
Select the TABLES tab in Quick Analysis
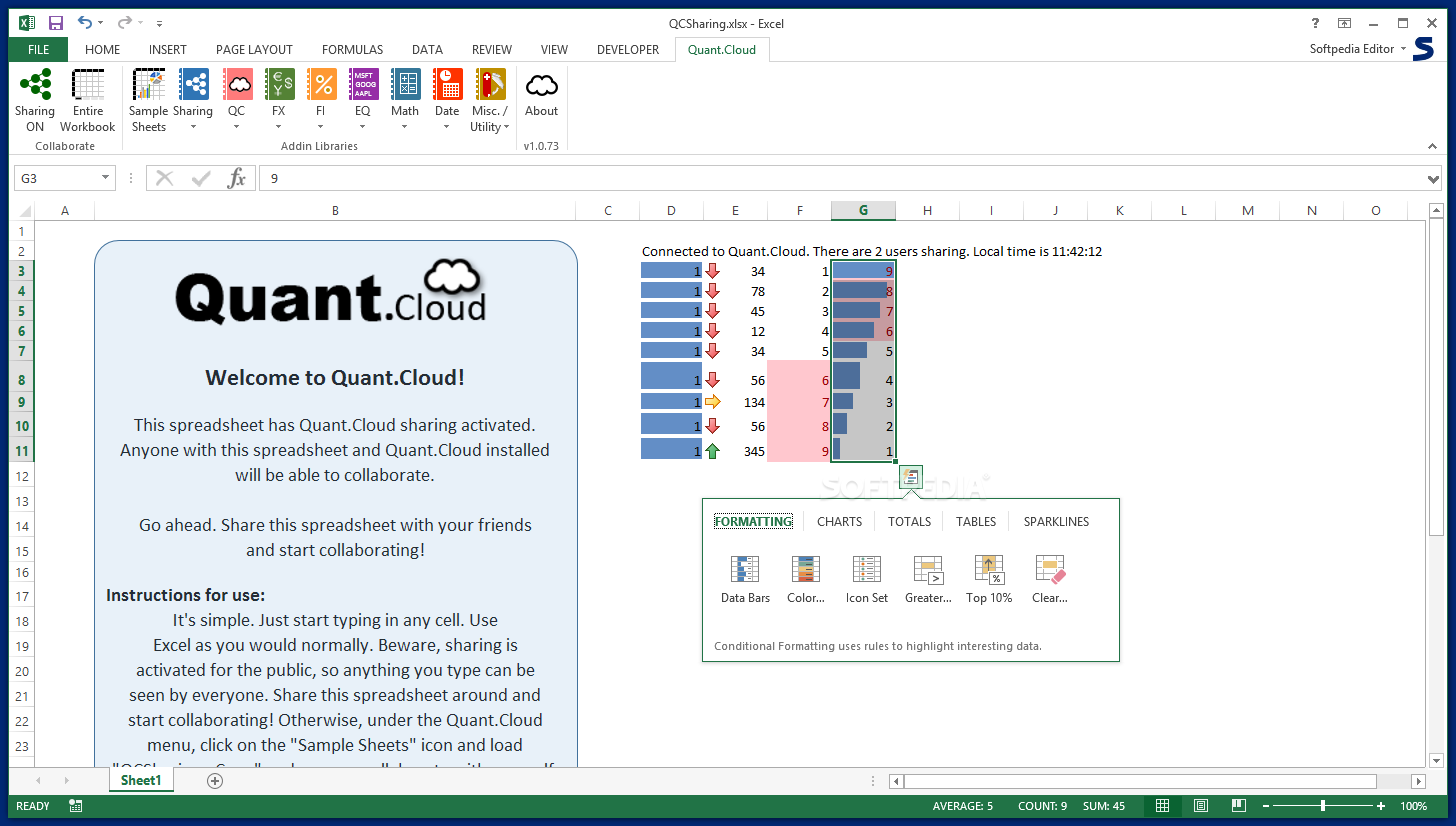[x=976, y=521]
